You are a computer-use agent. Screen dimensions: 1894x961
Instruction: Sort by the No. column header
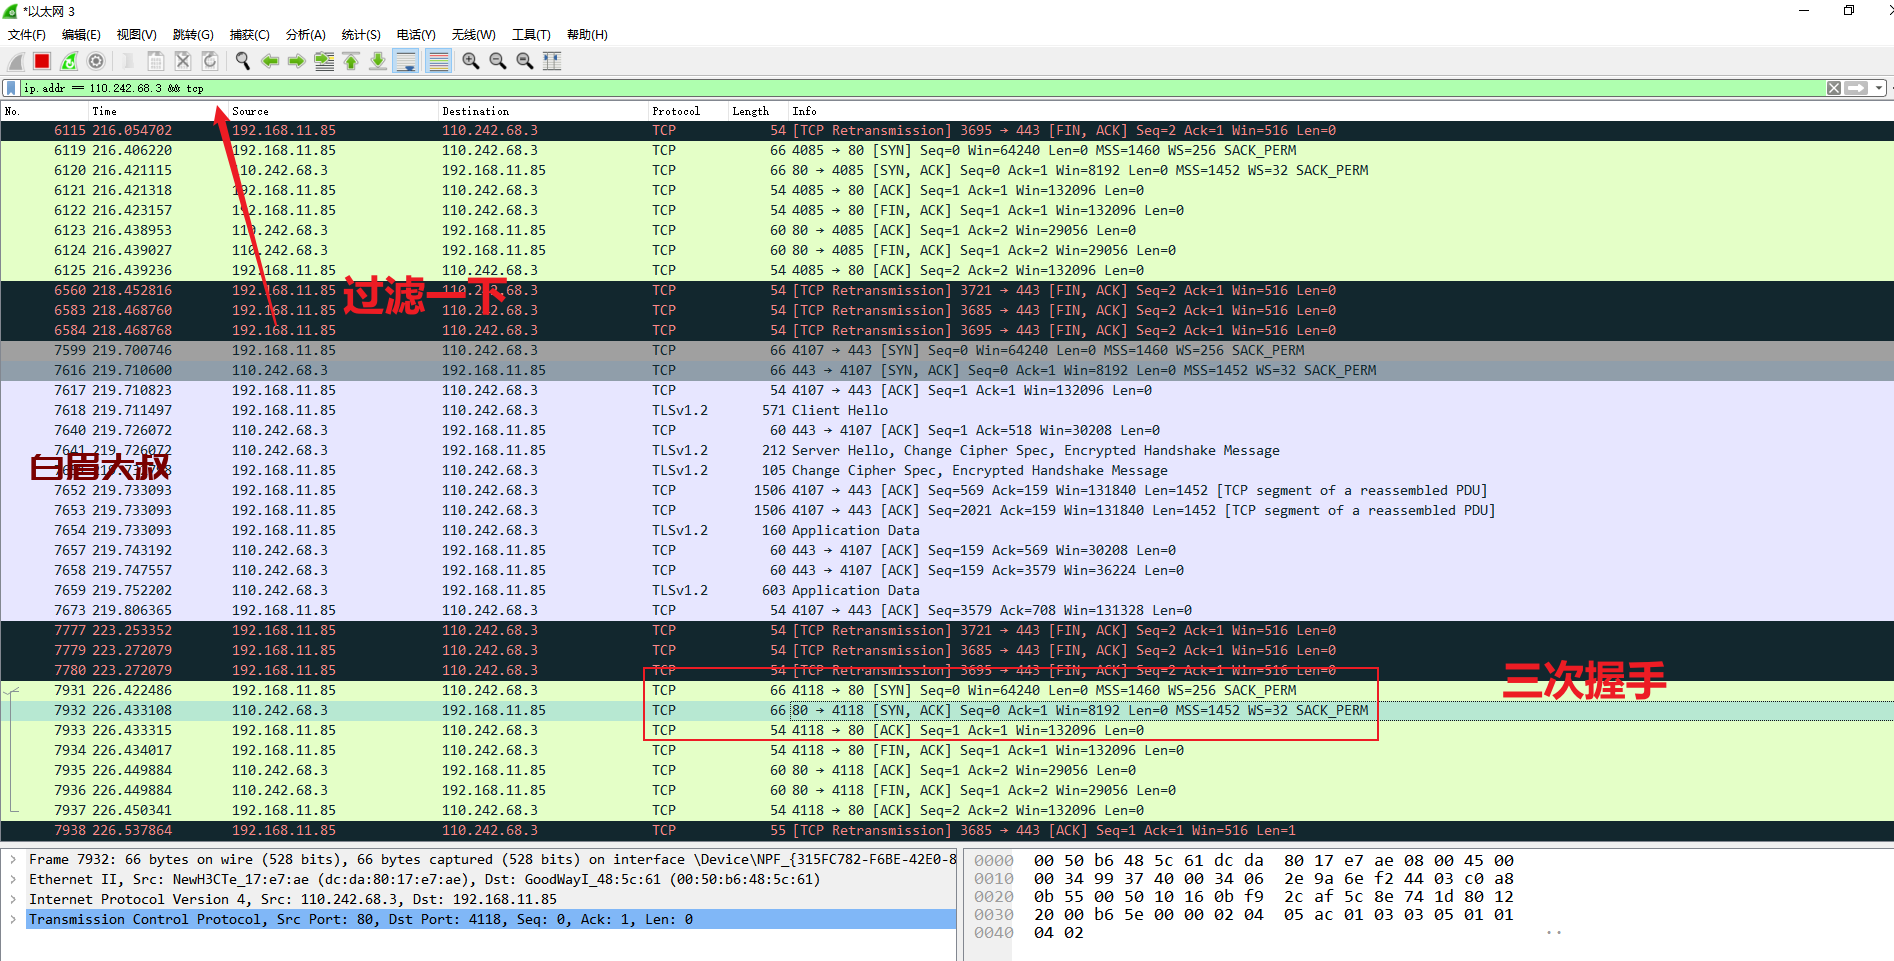click(44, 111)
